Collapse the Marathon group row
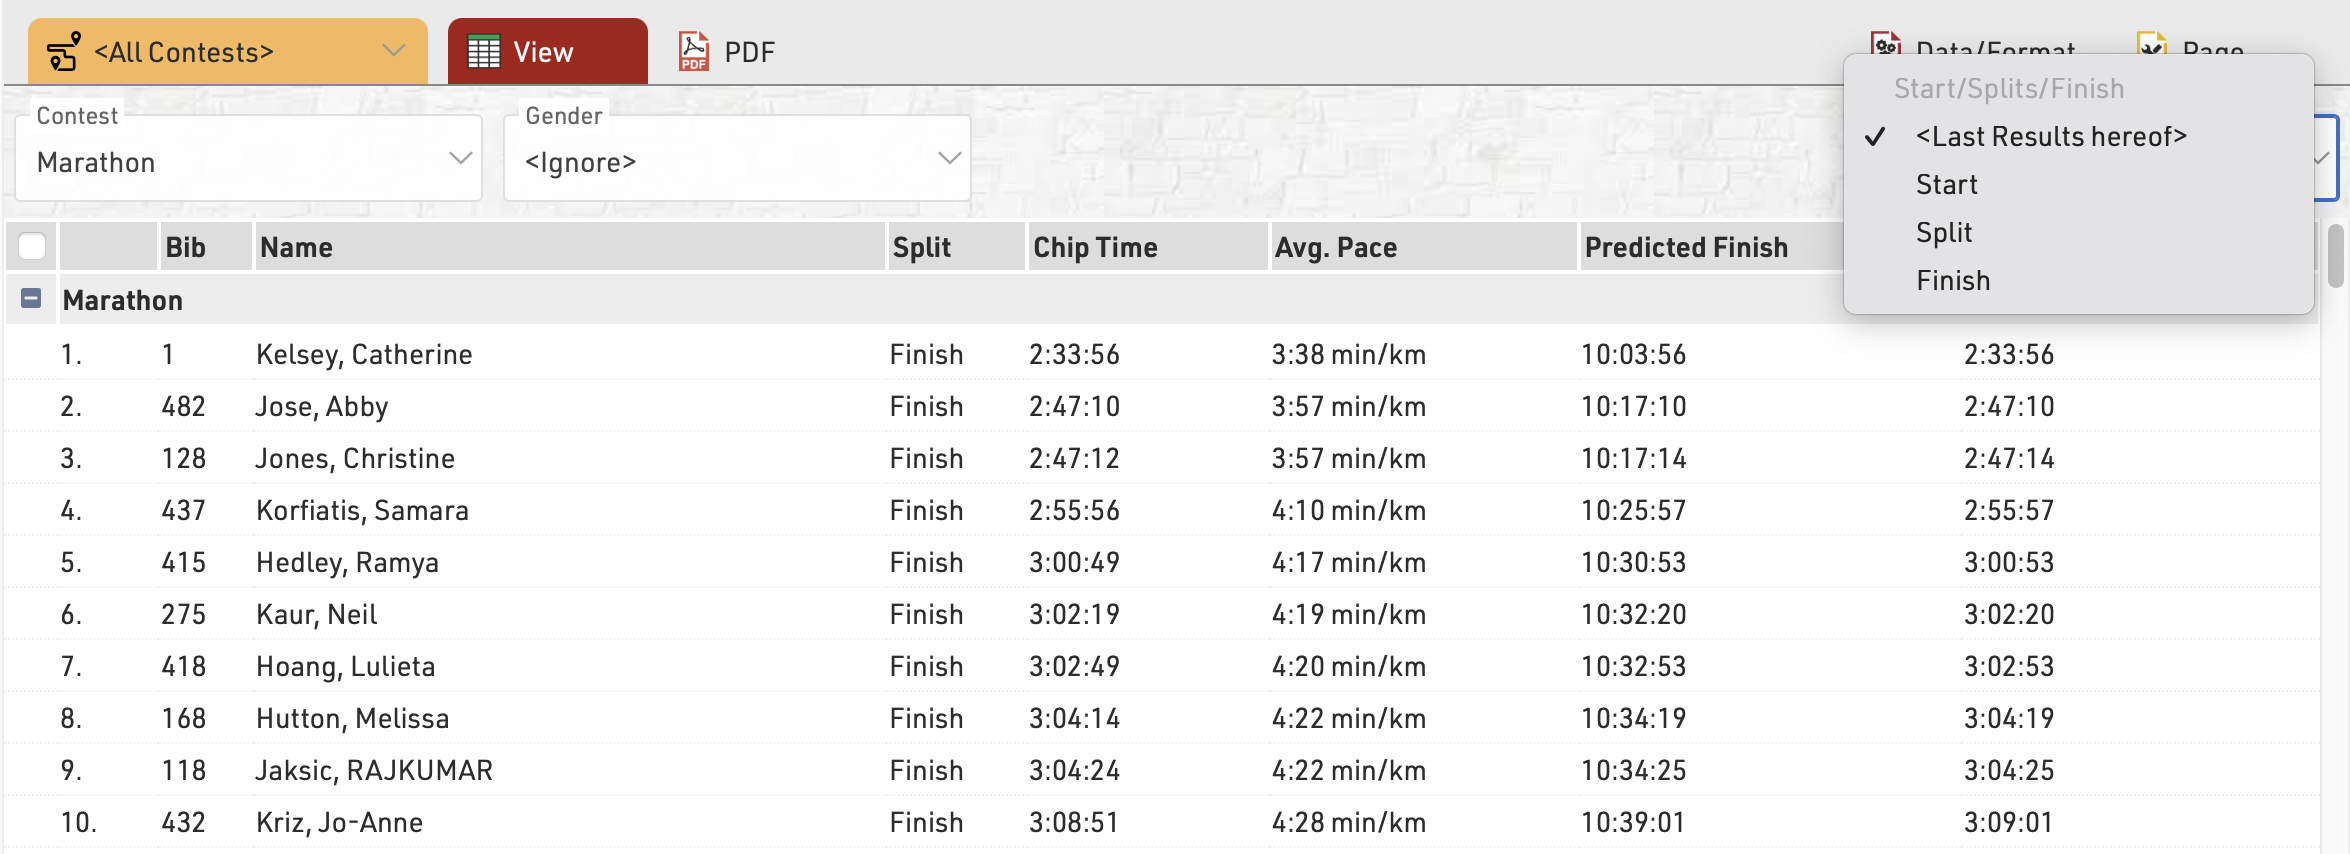The image size is (2350, 854). pyautogui.click(x=31, y=299)
